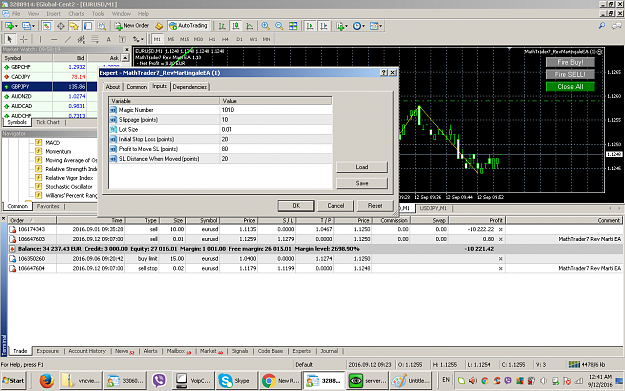Click the Load button
This screenshot has width=625, height=391.
(x=362, y=167)
